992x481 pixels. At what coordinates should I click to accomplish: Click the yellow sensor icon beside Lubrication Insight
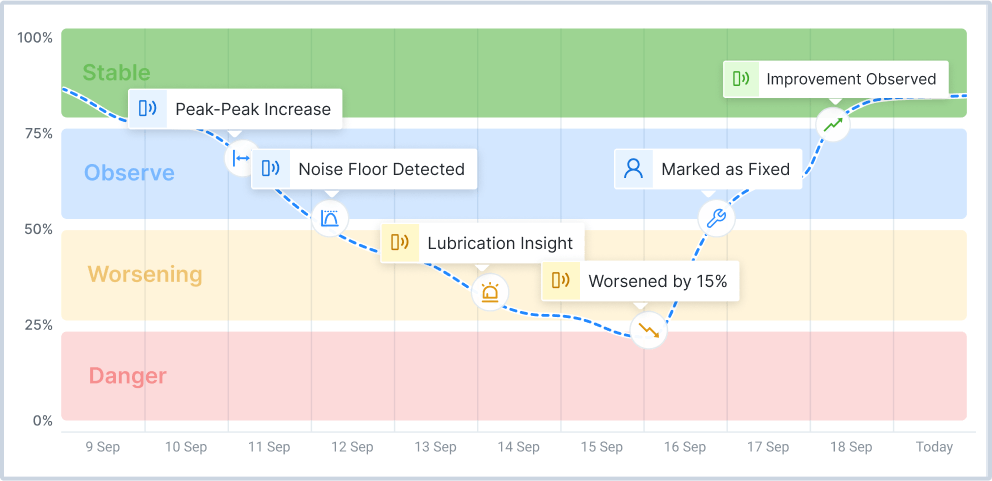[x=400, y=243]
